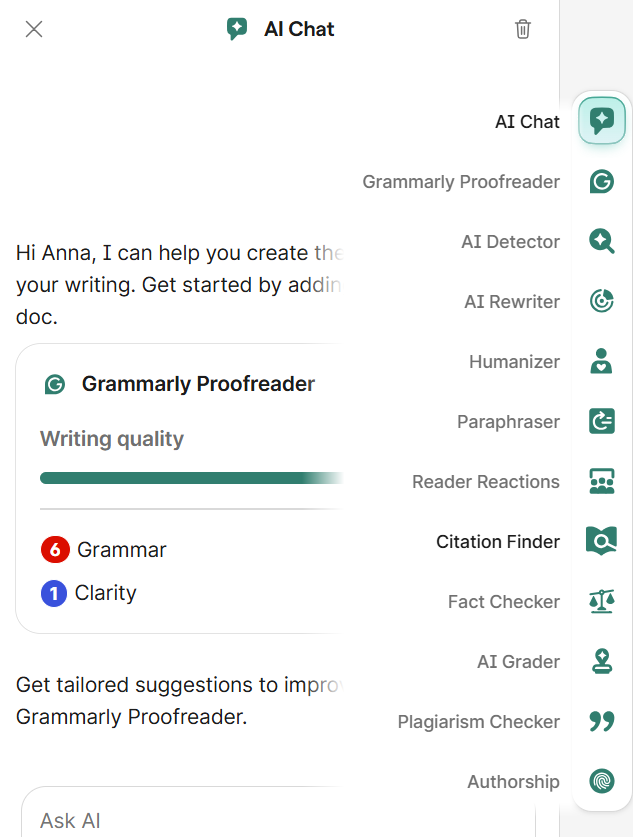Choose the Fact Checker menu label
Viewport: 633px width, 837px height.
pyautogui.click(x=503, y=602)
